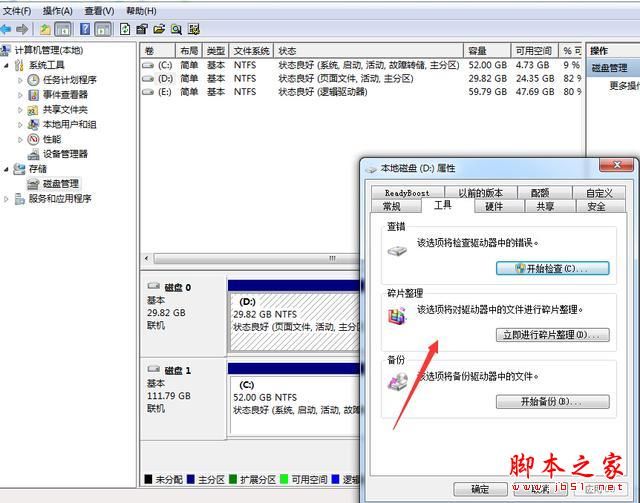The height and width of the screenshot is (503, 640).
Task: Sort by the 可用空间 column header
Action: coord(535,51)
